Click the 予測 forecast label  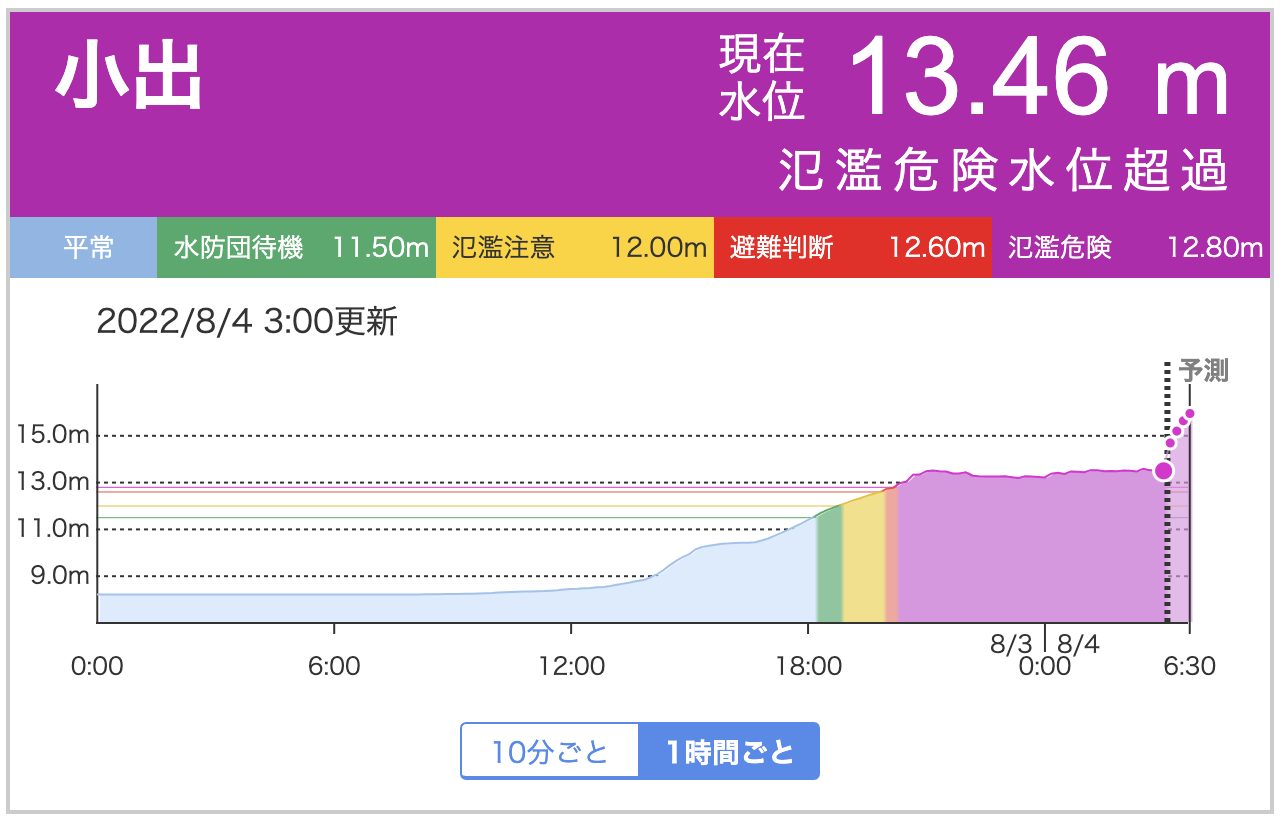pos(1202,372)
